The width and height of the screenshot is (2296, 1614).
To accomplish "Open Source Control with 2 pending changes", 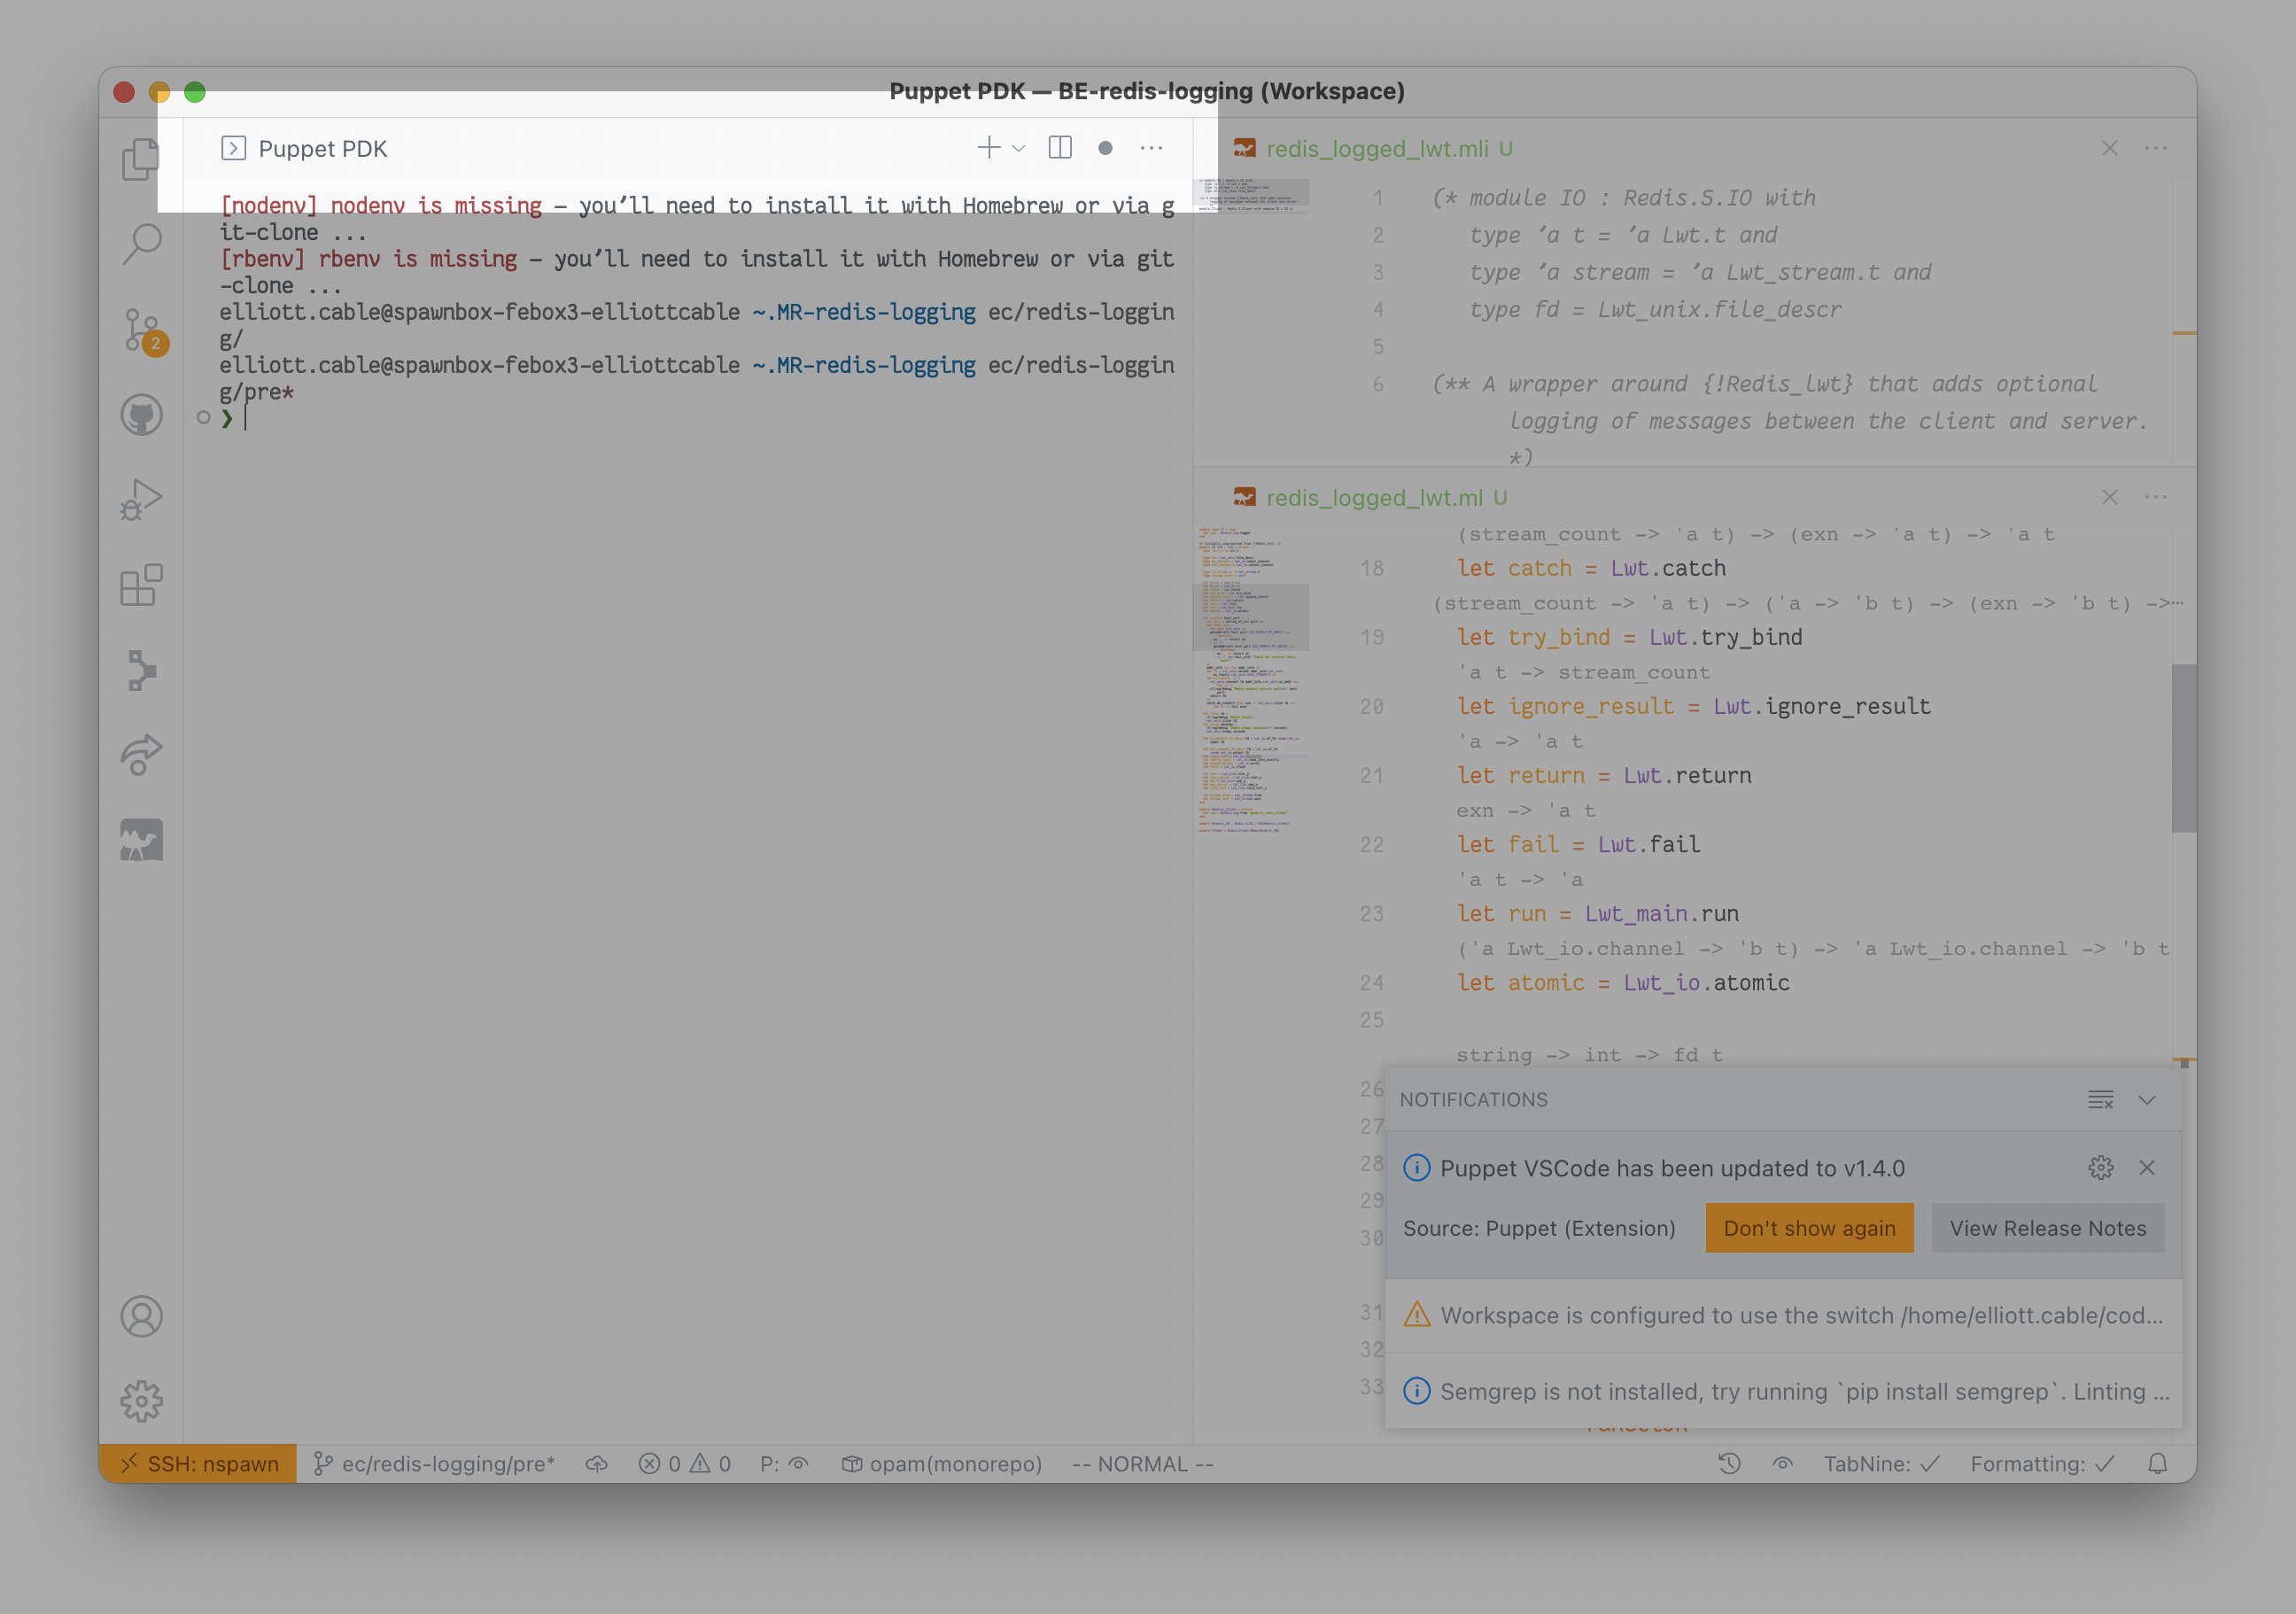I will coord(142,329).
